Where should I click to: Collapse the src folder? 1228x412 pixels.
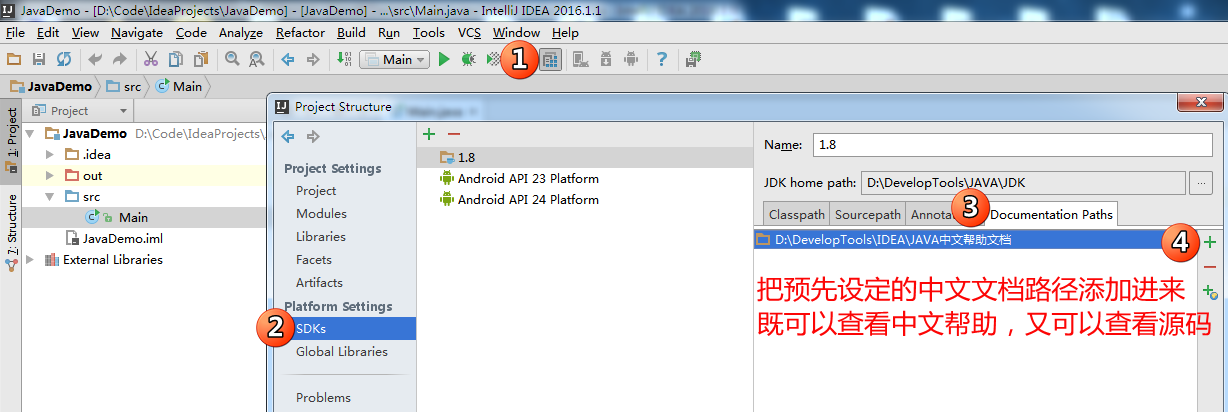pos(51,196)
